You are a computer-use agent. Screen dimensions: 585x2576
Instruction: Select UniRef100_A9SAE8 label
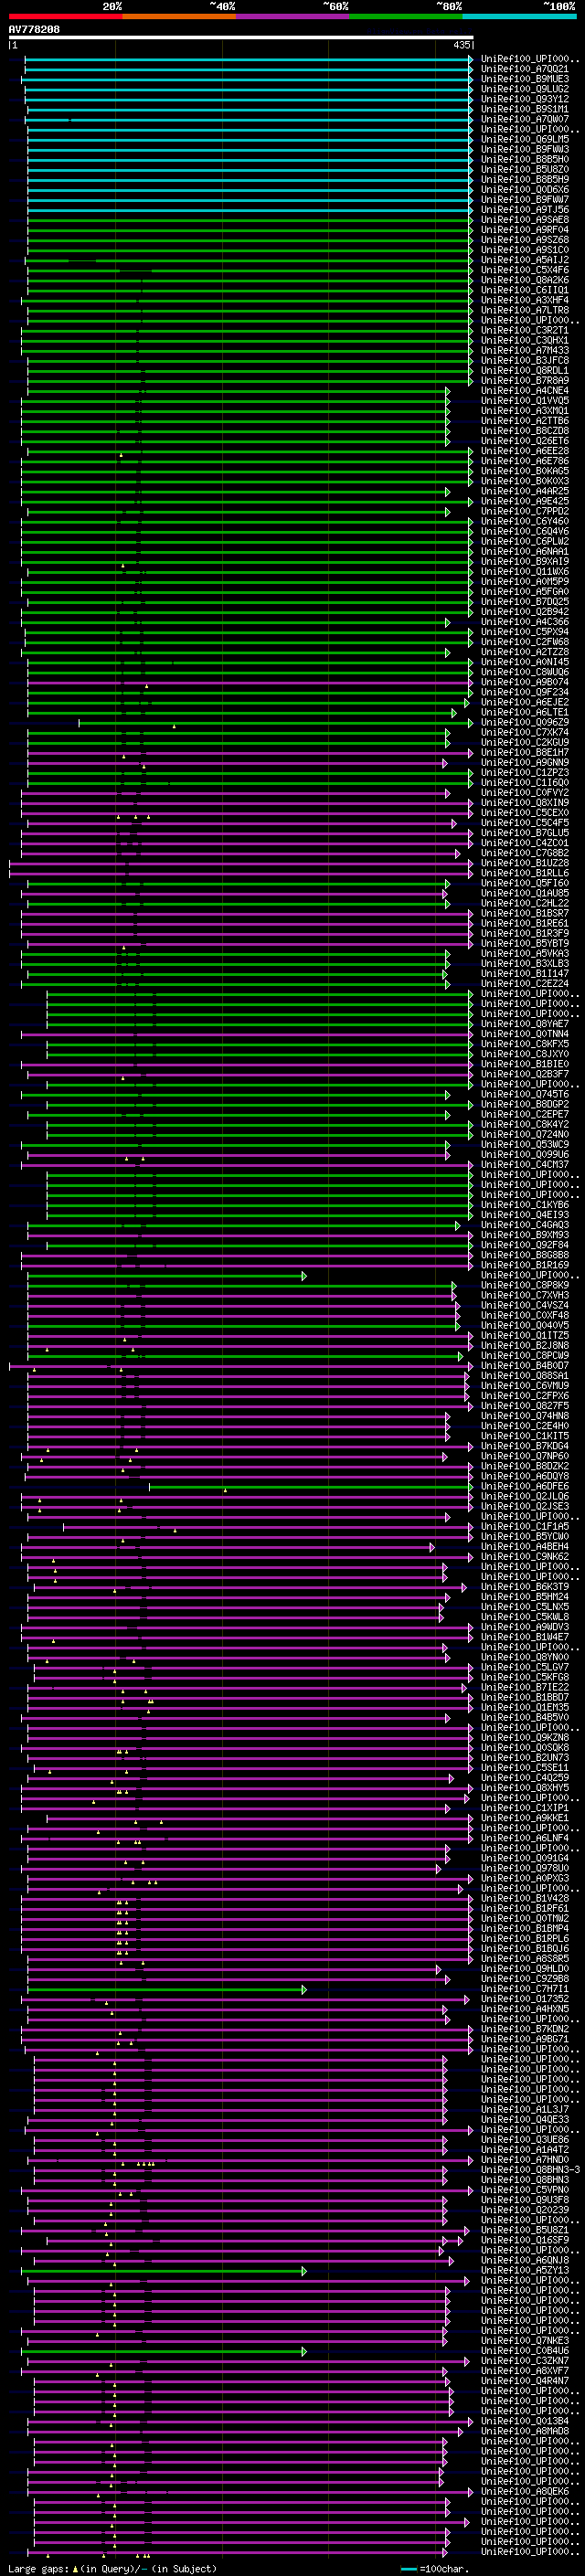525,220
